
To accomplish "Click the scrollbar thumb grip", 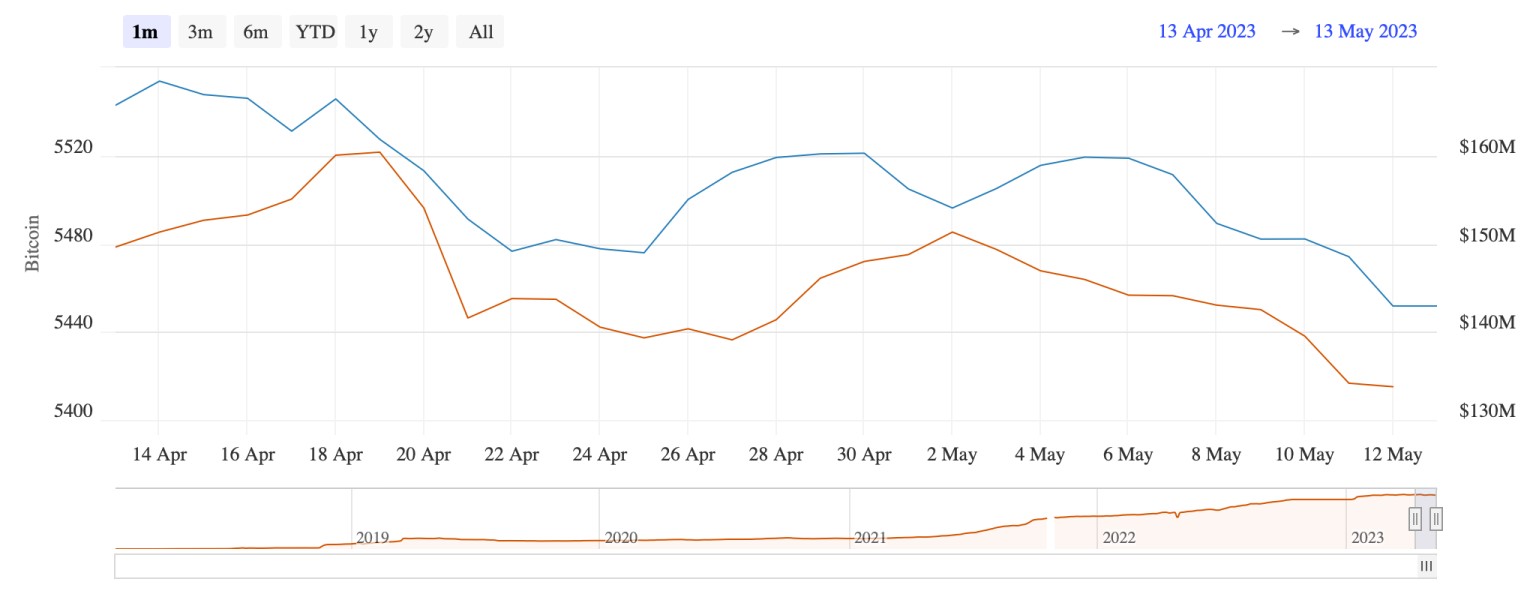I will click(1426, 566).
